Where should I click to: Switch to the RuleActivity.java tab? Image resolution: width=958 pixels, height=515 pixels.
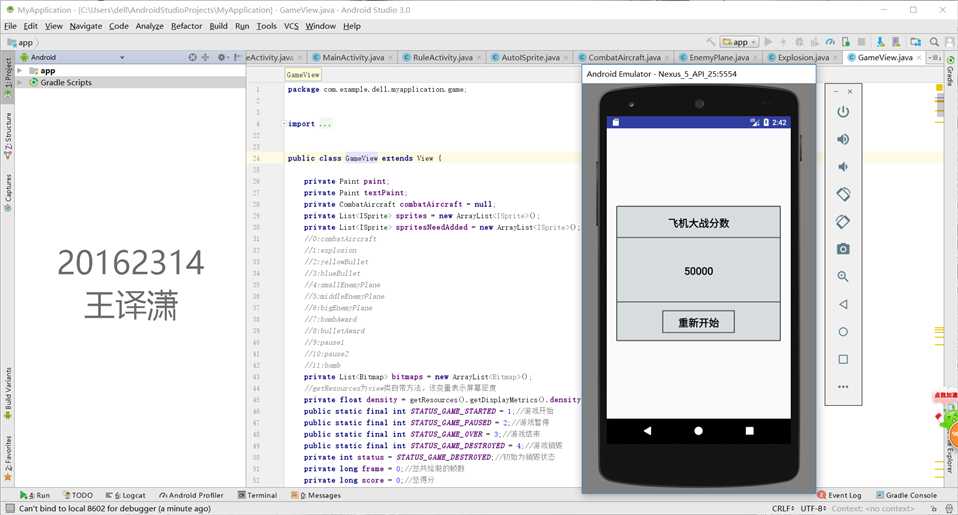click(x=442, y=57)
